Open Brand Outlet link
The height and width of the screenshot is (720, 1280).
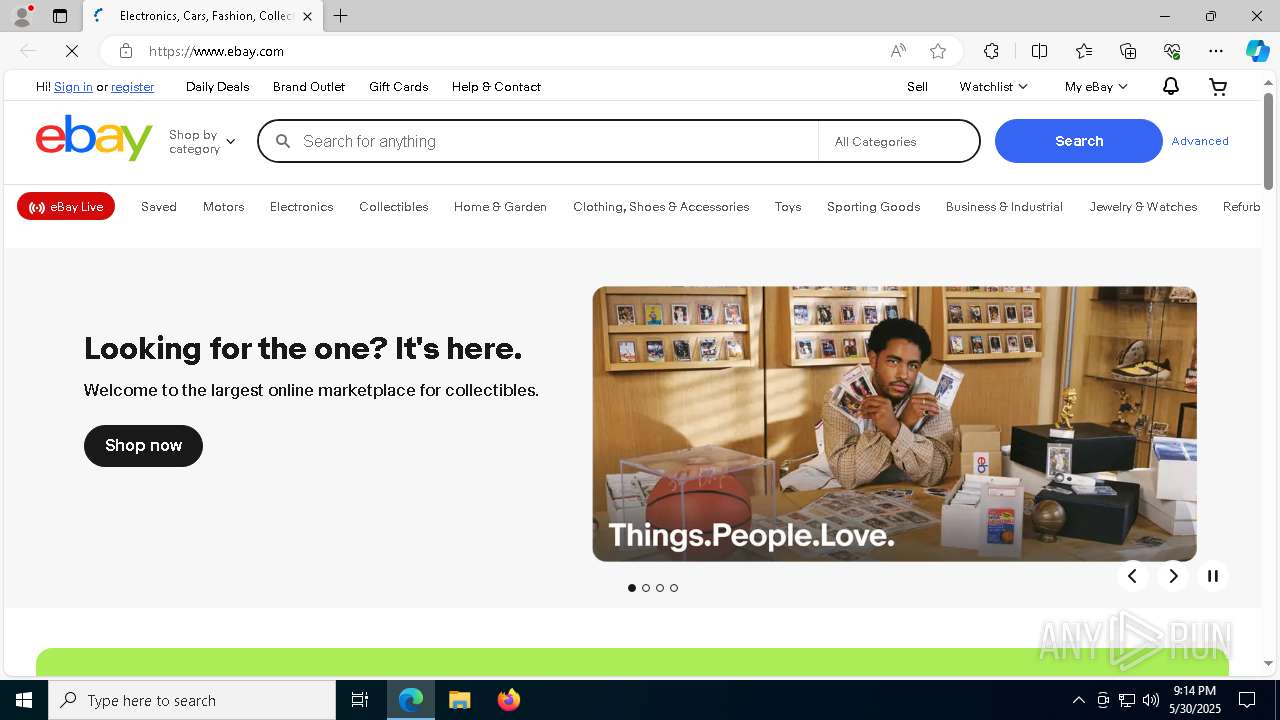coord(308,87)
